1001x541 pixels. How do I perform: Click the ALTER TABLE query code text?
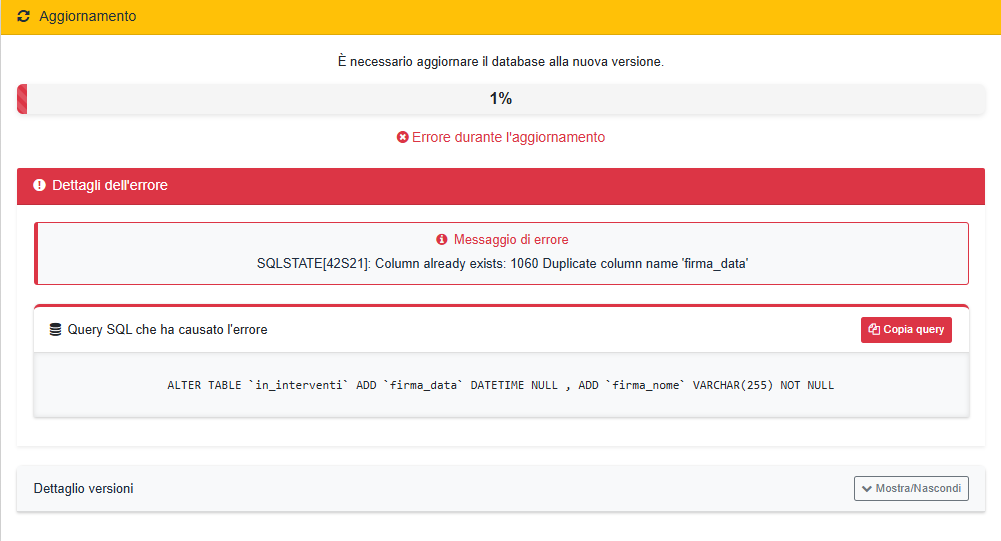pos(500,385)
